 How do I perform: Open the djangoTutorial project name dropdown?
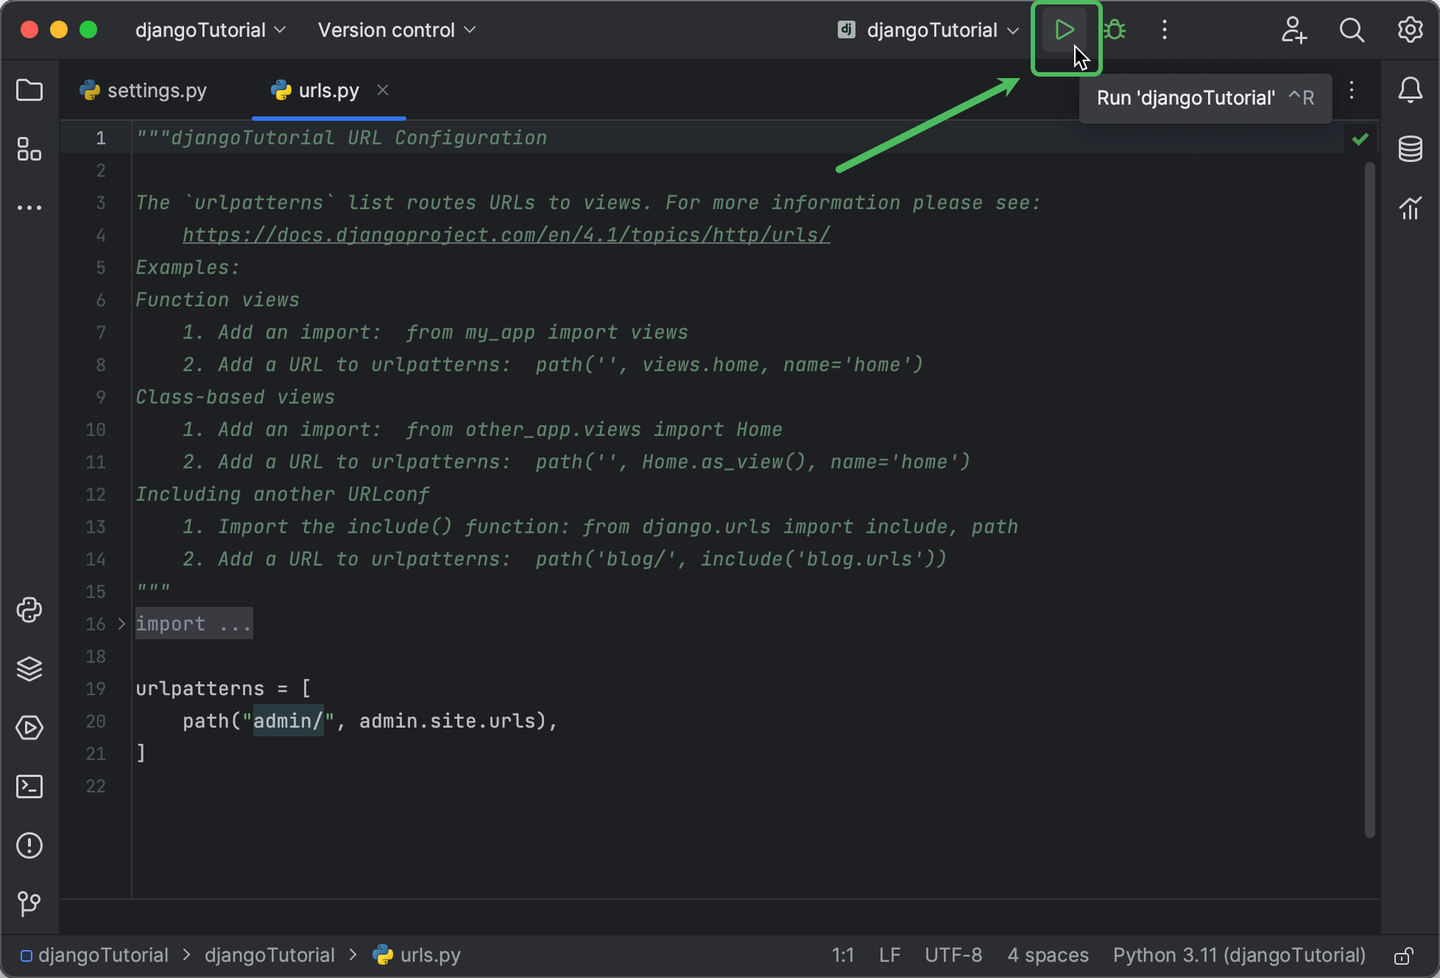coord(210,30)
